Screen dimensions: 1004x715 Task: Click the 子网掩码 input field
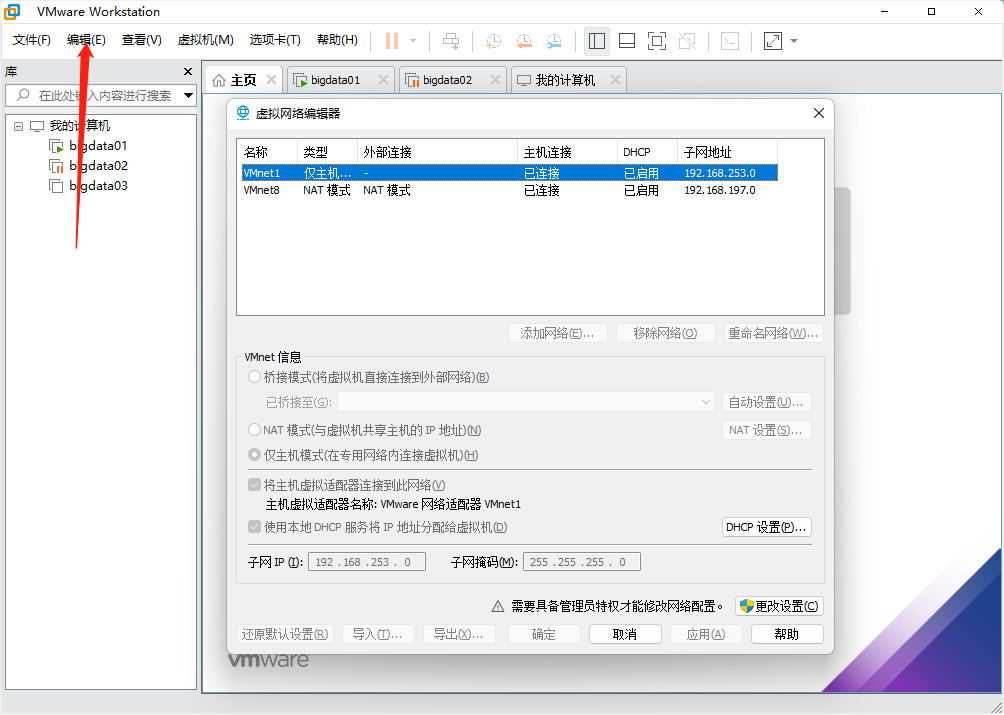point(581,562)
